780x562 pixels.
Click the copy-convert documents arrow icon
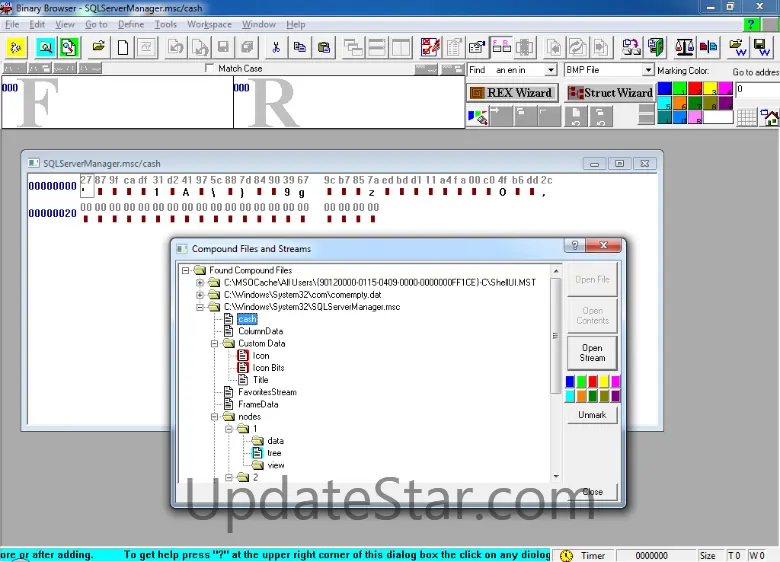(x=631, y=48)
